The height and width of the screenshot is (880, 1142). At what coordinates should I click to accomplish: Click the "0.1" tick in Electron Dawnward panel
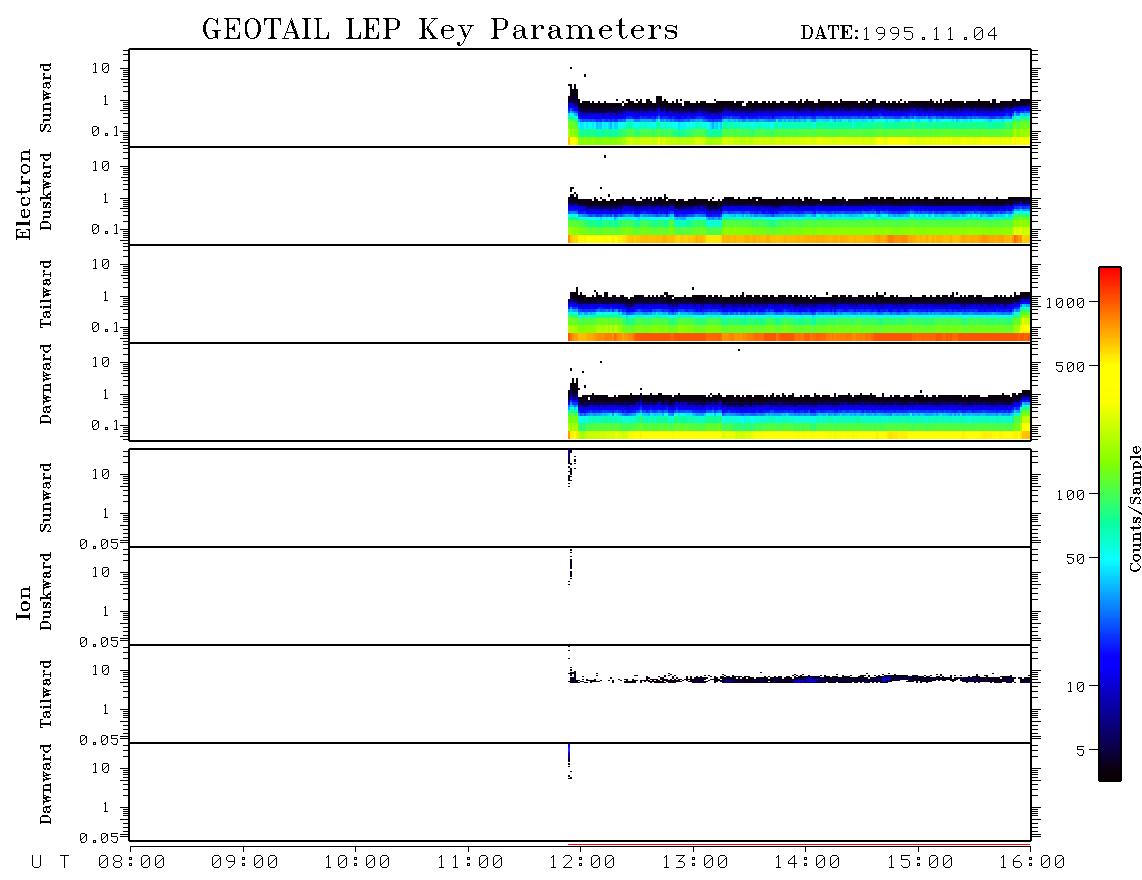click(x=105, y=425)
